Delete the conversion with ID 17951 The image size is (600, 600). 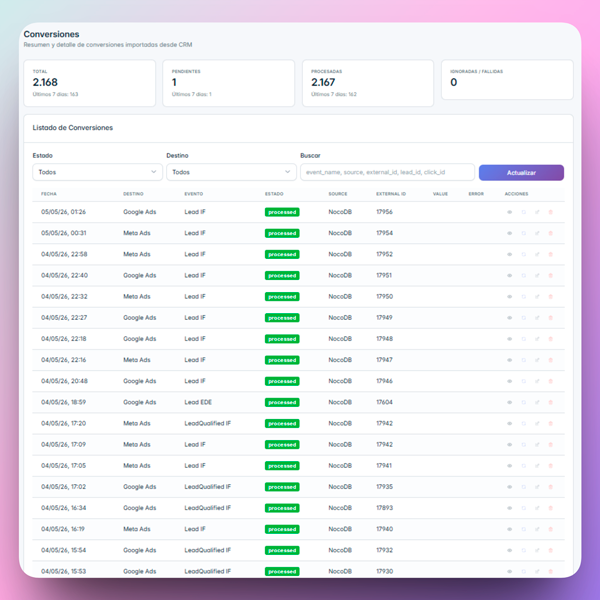pyautogui.click(x=551, y=276)
